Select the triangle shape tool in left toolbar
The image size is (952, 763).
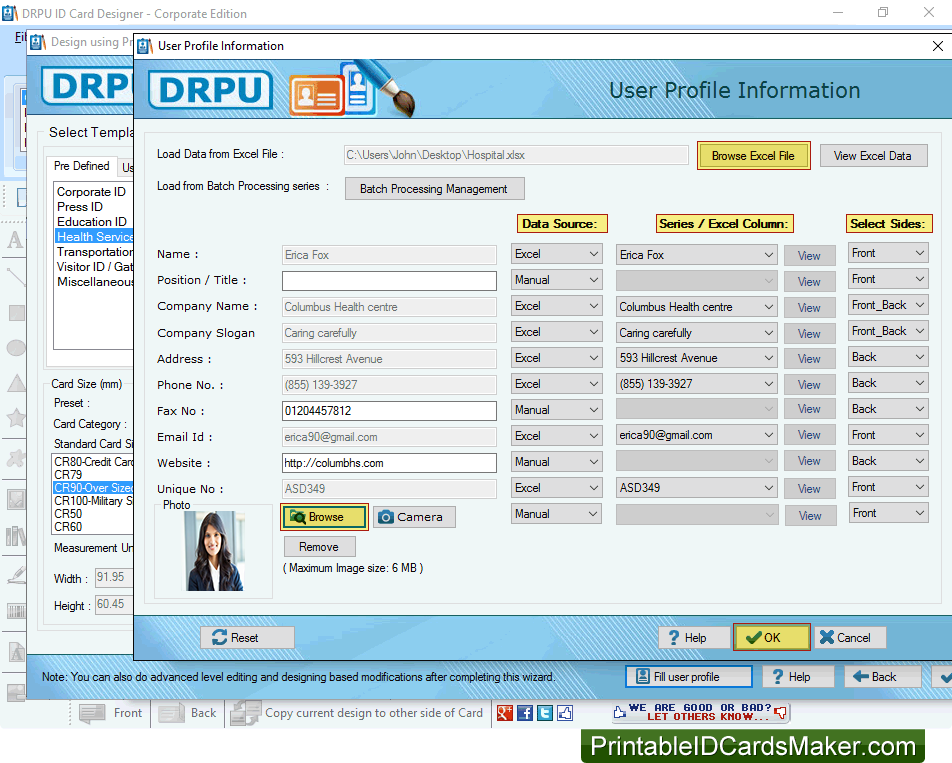(16, 383)
